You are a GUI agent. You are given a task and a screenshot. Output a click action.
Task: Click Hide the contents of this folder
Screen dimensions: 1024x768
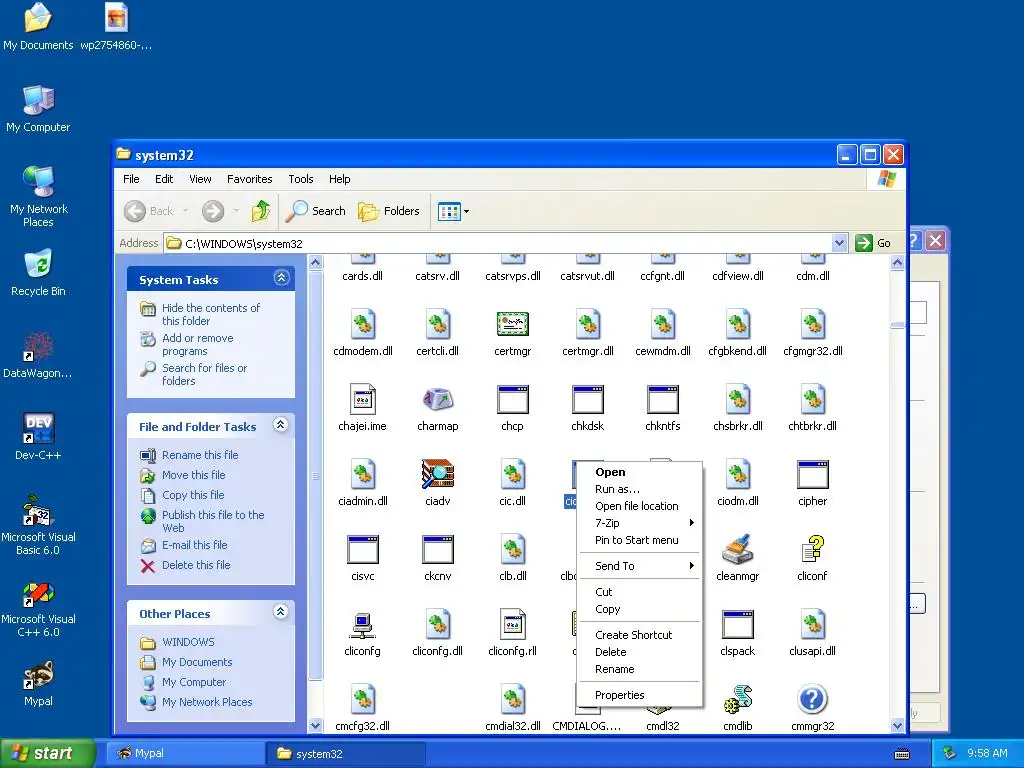click(x=210, y=314)
